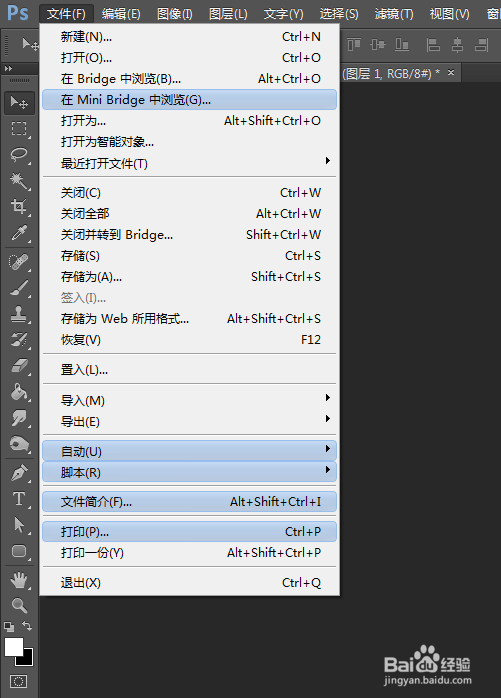Select the Magic Wand tool
The image size is (501, 698).
(x=19, y=180)
